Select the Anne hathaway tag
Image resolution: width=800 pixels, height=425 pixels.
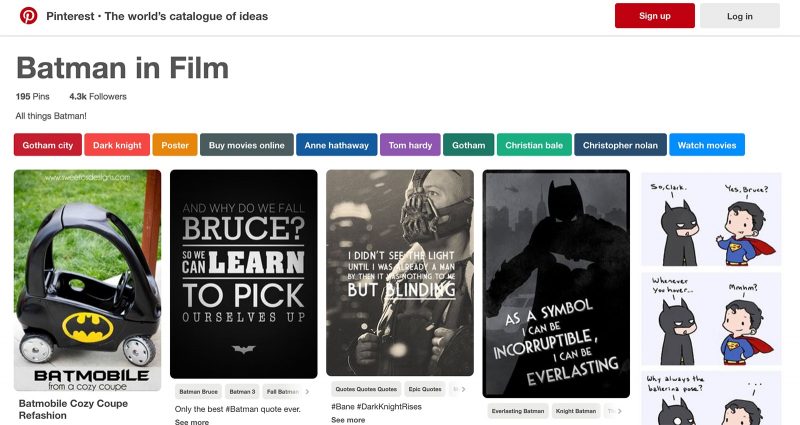tap(336, 145)
